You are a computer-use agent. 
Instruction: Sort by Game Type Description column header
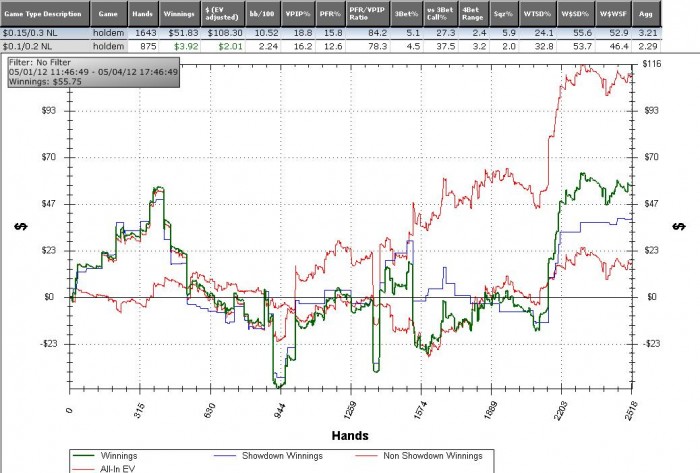pyautogui.click(x=45, y=14)
